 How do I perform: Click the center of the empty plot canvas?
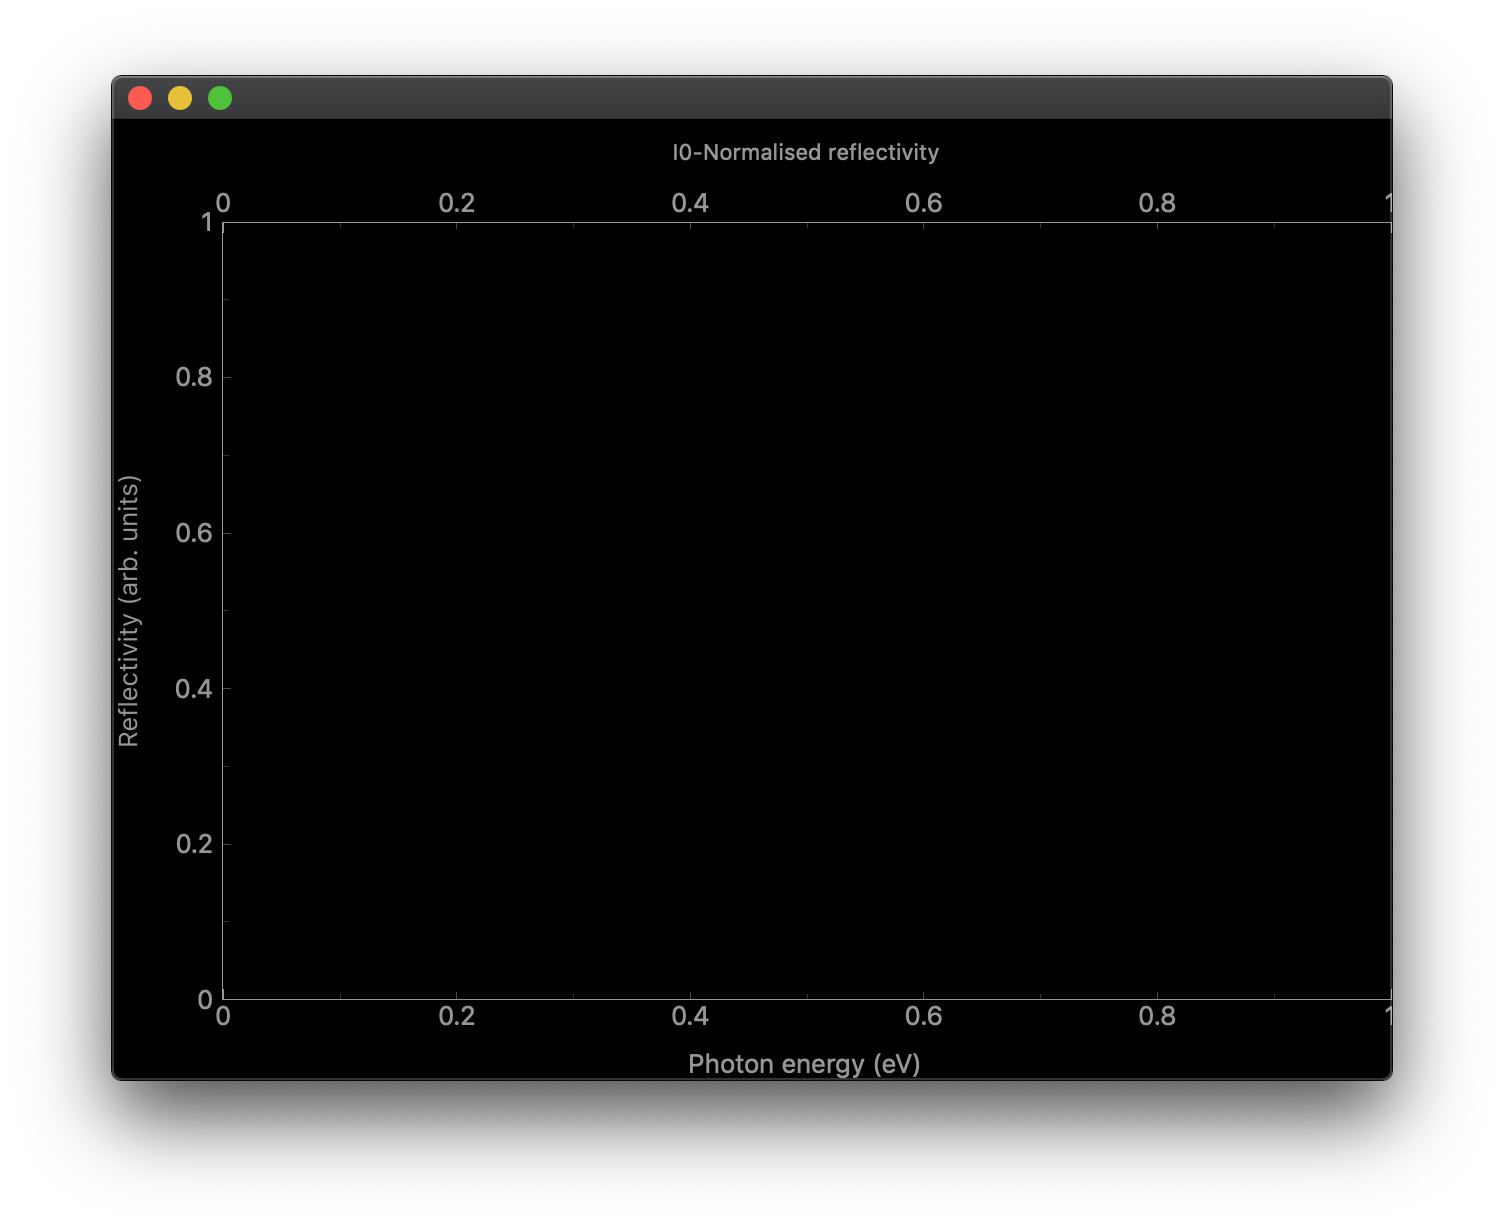(807, 610)
